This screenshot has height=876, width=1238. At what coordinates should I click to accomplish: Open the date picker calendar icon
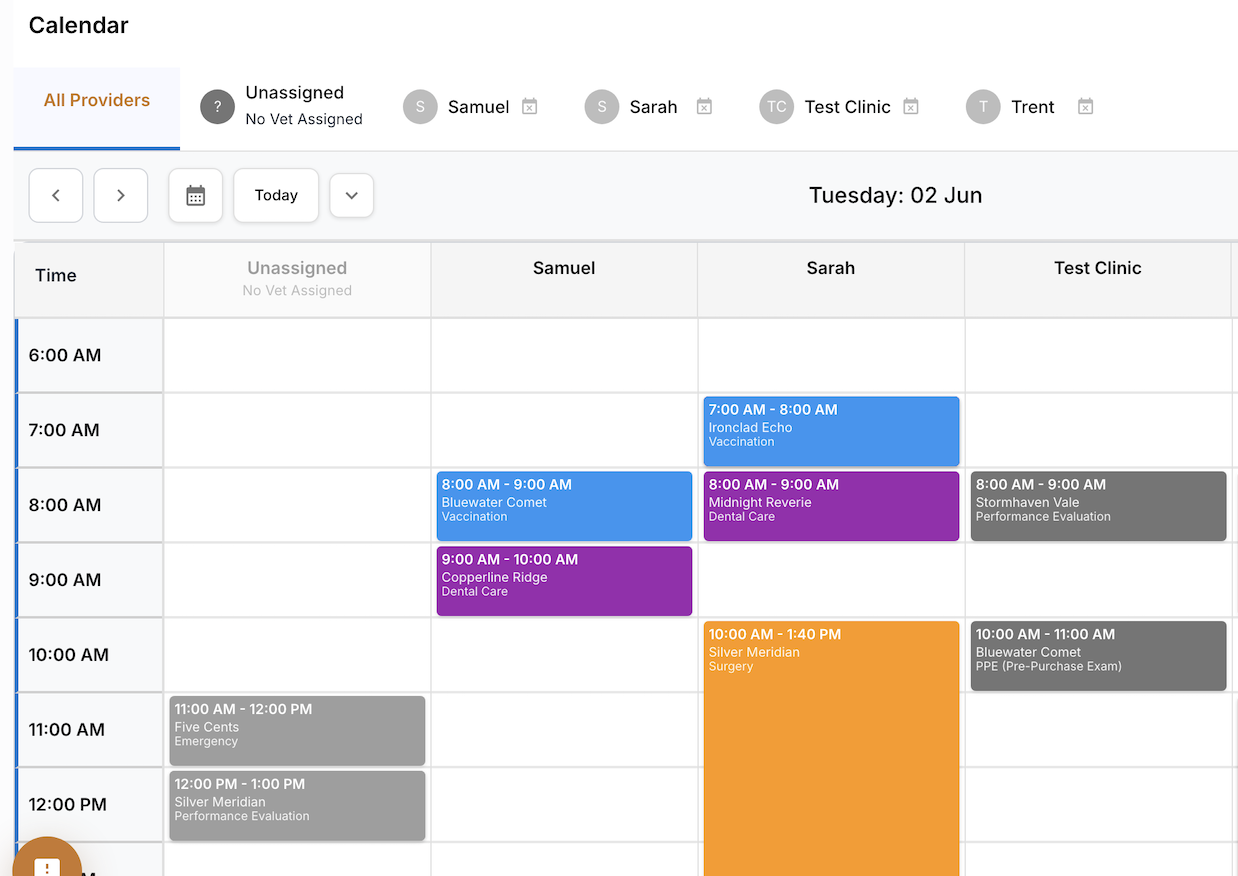click(196, 195)
